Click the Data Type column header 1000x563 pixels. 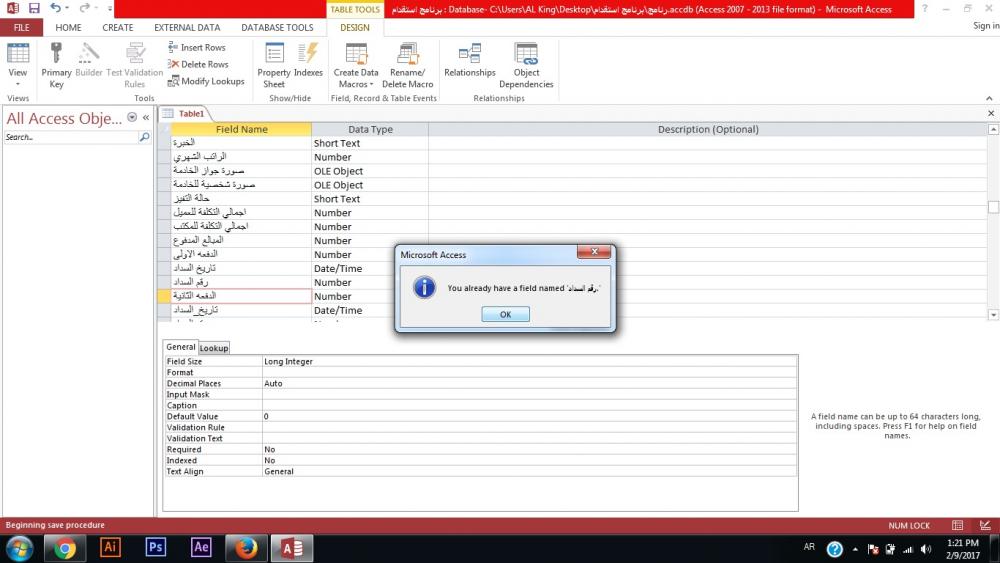pos(370,129)
